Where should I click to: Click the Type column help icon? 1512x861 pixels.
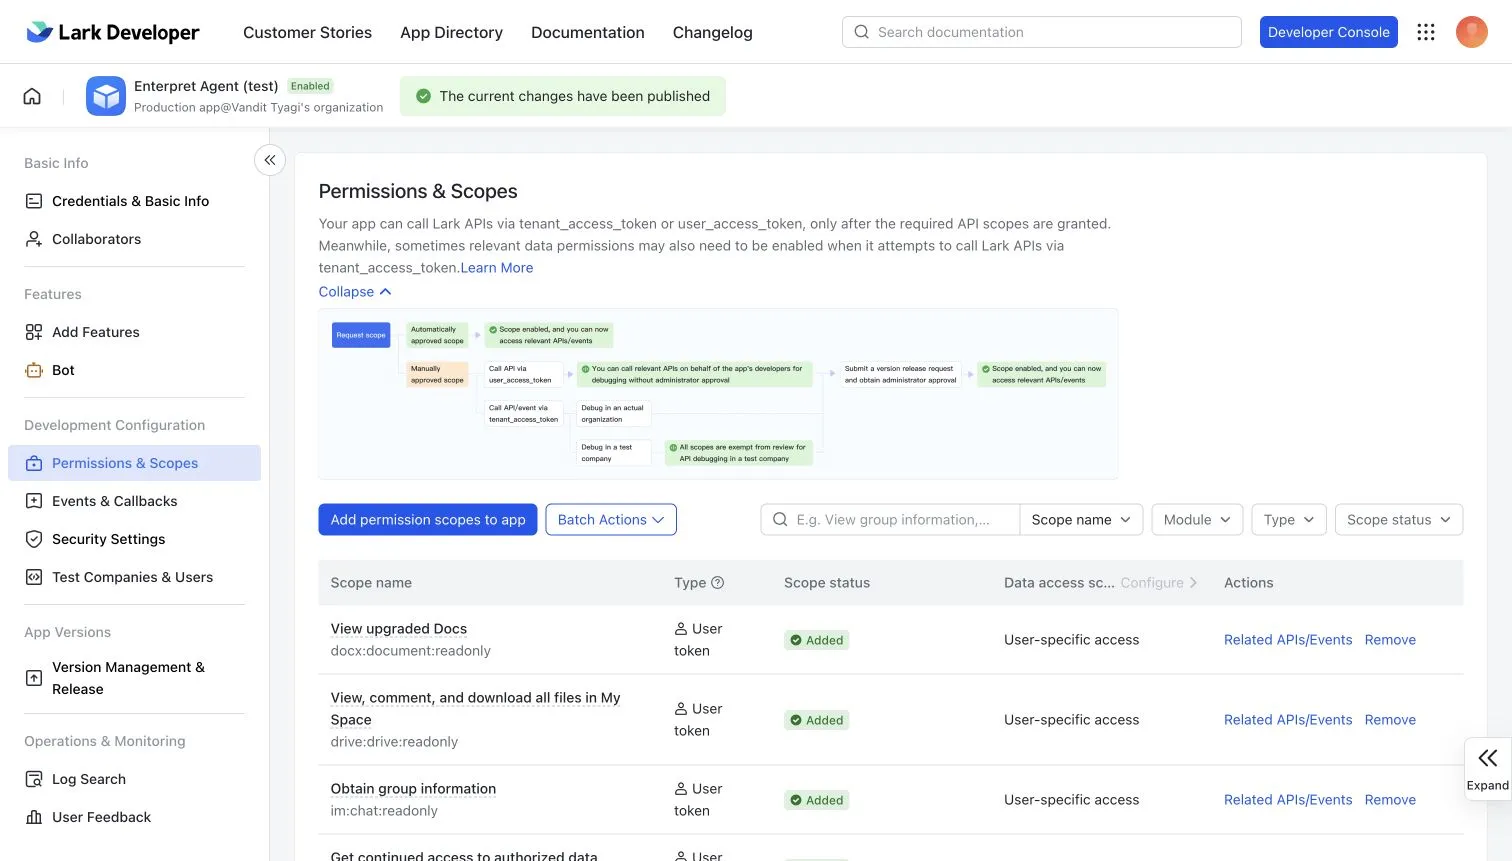(717, 583)
